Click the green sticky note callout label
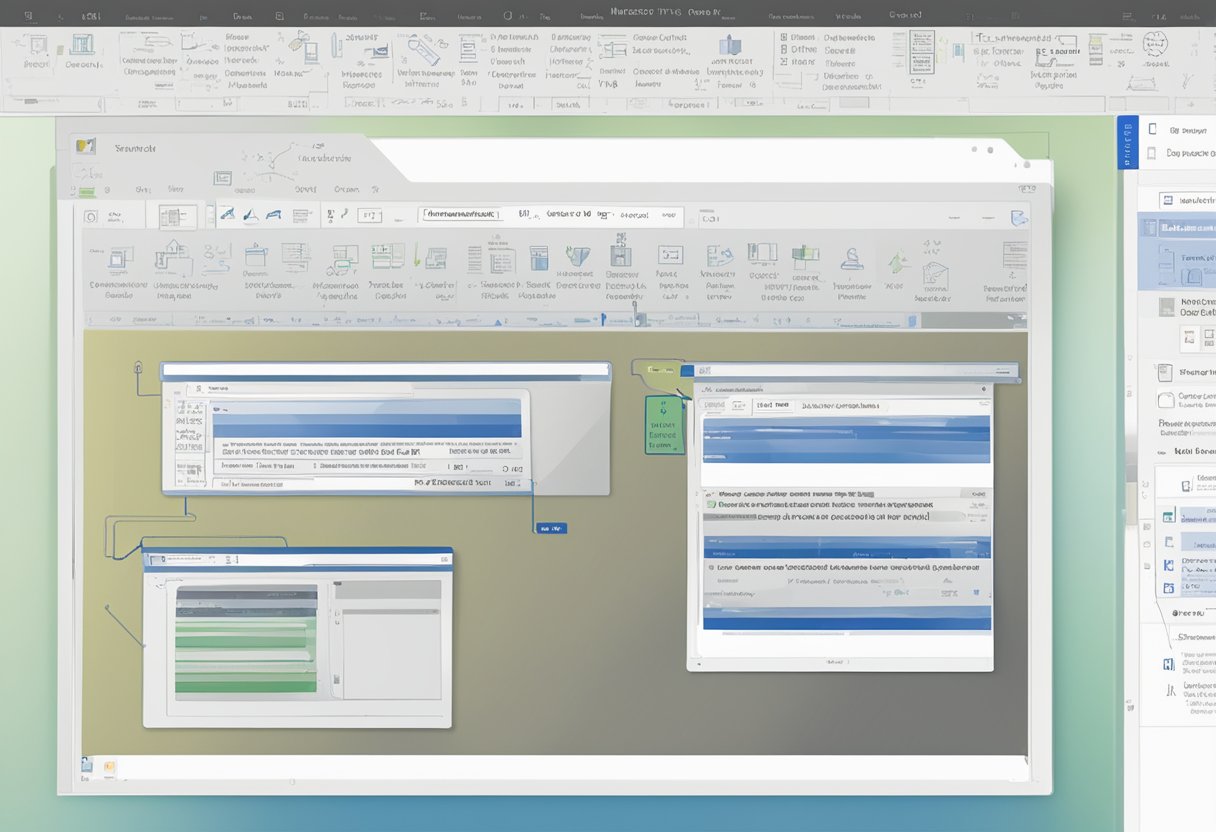 661,425
